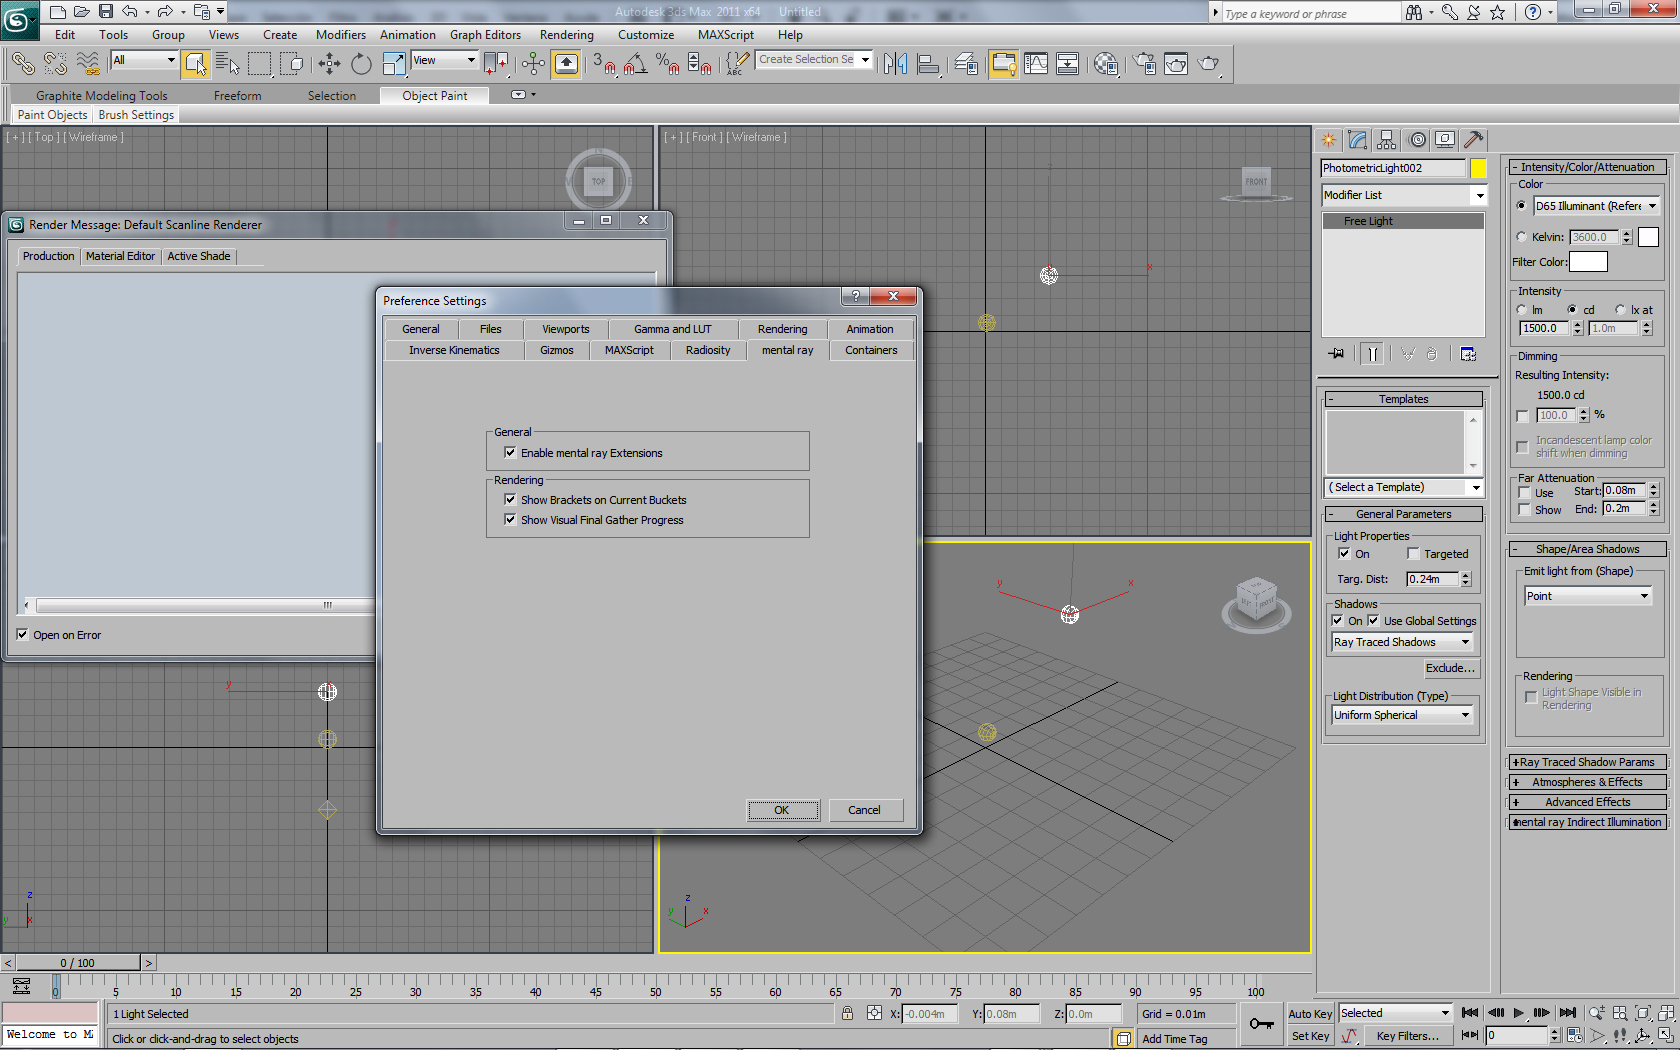Viewport: 1680px width, 1050px height.
Task: Choose the Select and Move tool
Action: 329,64
